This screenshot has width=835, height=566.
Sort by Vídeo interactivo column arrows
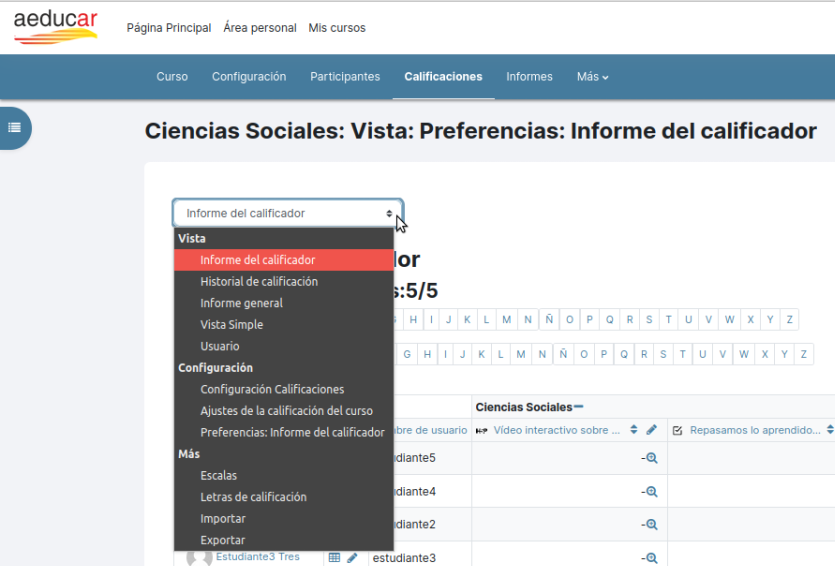pyautogui.click(x=634, y=430)
